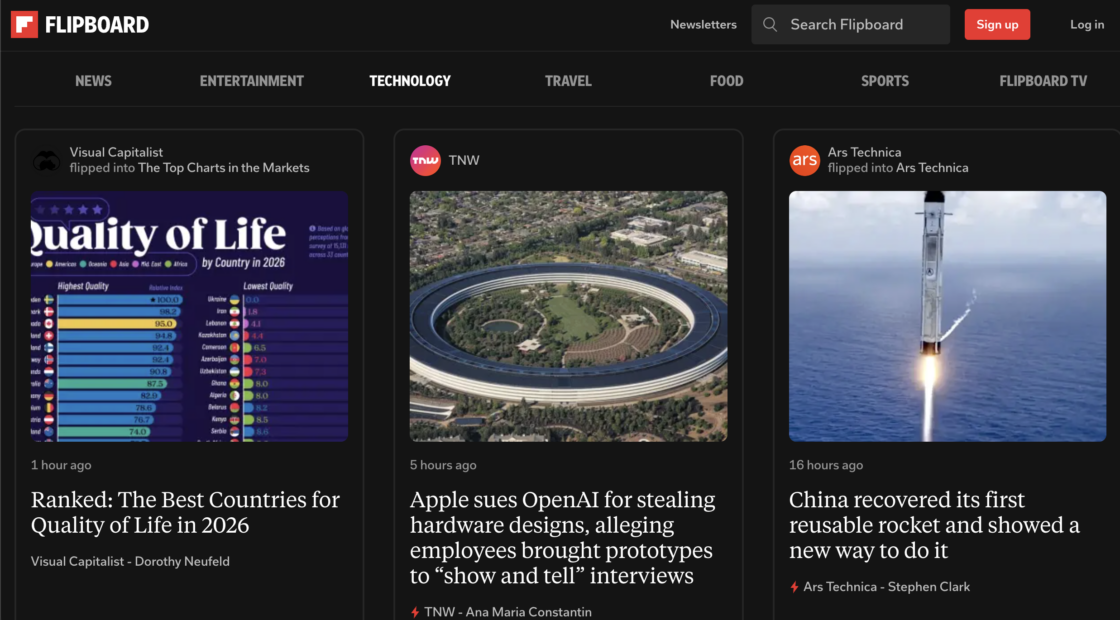The height and width of the screenshot is (620, 1120).
Task: Click byline Visual Capitalist - Dorothy Neufeld
Action: point(130,561)
